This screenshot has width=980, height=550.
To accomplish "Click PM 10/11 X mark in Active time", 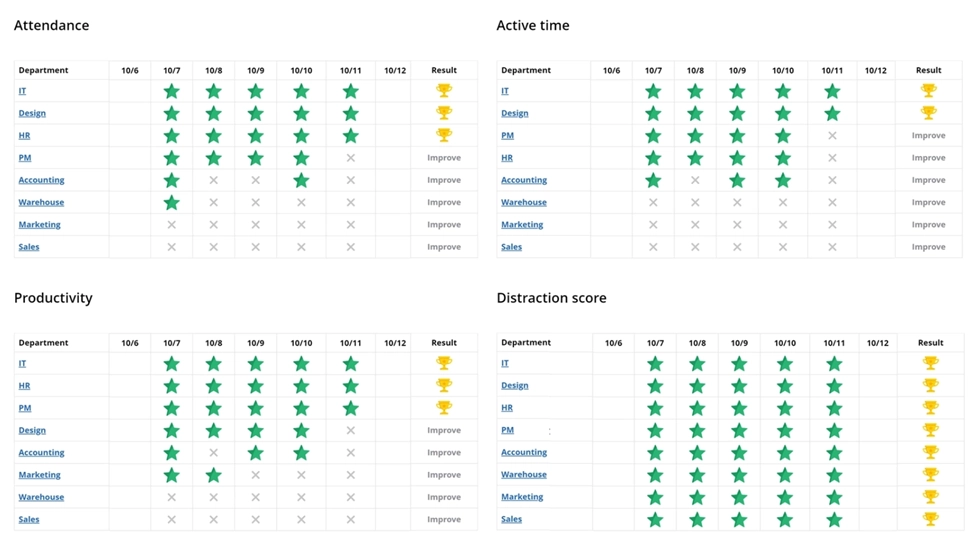I will pyautogui.click(x=832, y=136).
